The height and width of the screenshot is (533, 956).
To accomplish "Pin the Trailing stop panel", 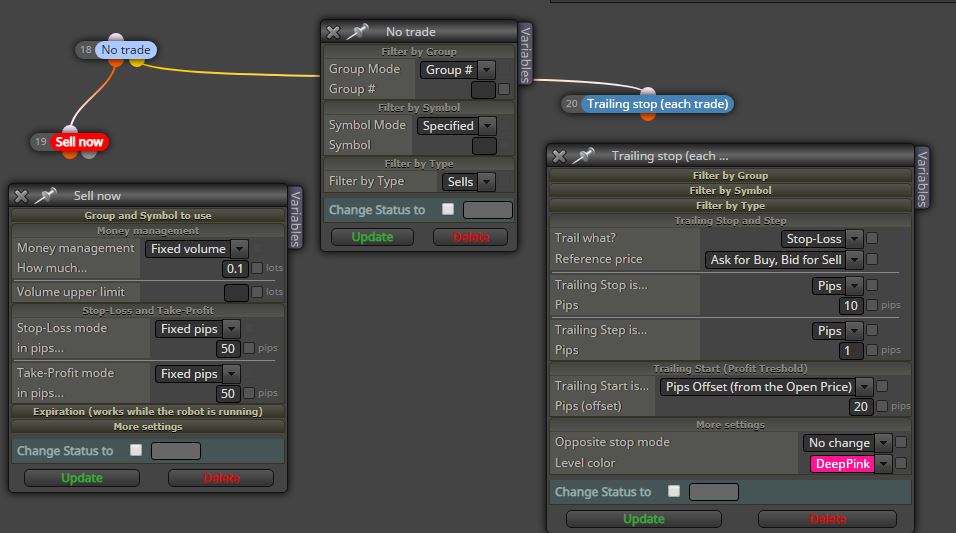I will (x=583, y=156).
